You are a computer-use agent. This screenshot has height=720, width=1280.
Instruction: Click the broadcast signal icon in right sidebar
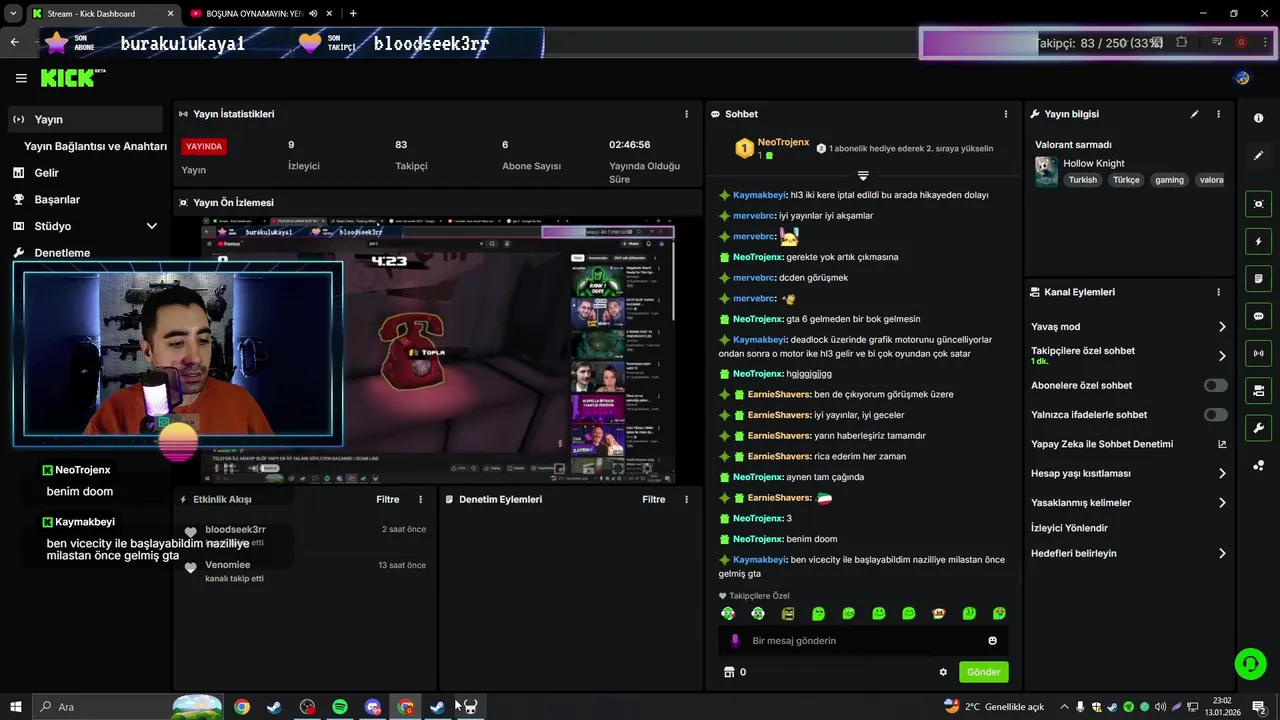(1258, 353)
